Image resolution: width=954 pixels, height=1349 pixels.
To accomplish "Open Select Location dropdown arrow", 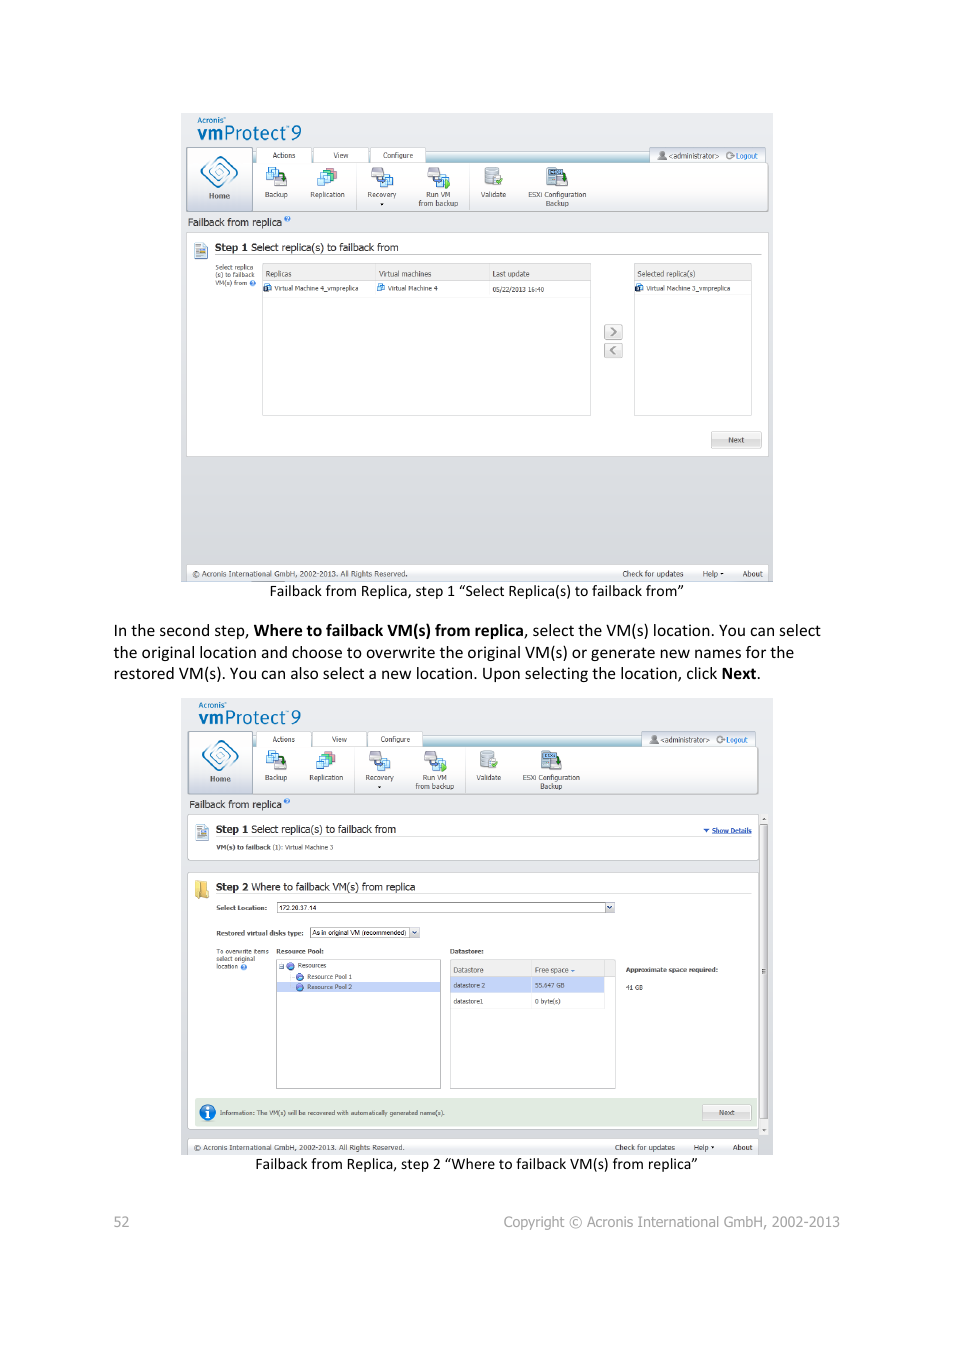I will point(610,908).
